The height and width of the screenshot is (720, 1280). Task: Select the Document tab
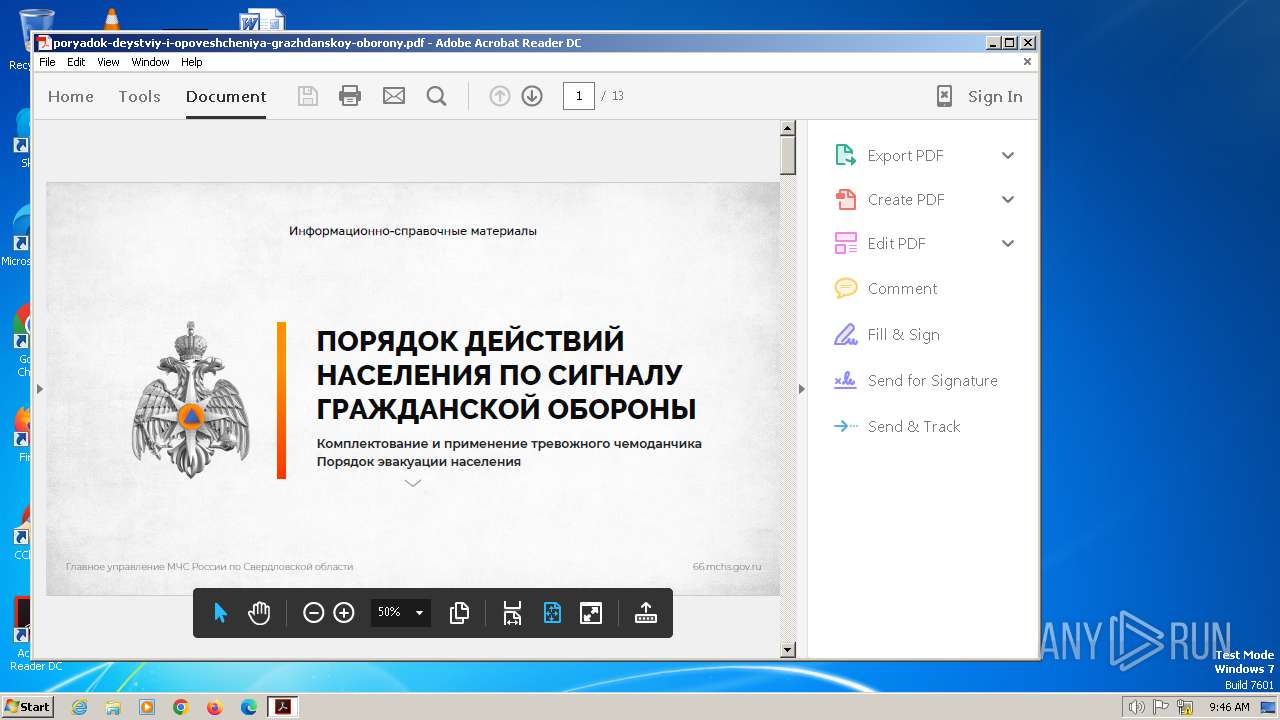(226, 96)
